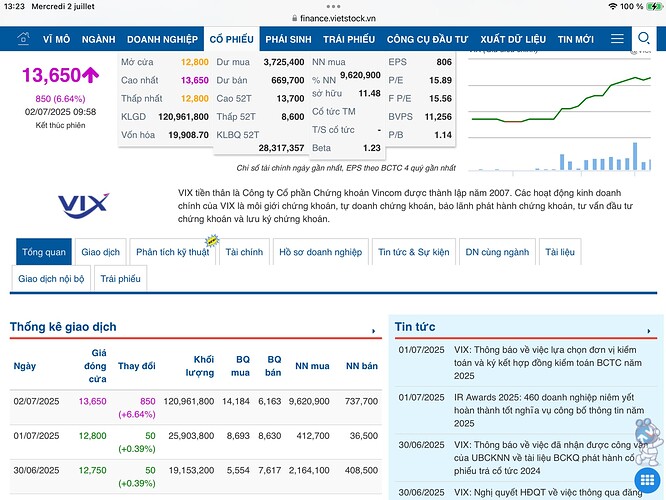The image size is (666, 500).
Task: Open the DOANH NGHIỆP menu
Action: (162, 40)
